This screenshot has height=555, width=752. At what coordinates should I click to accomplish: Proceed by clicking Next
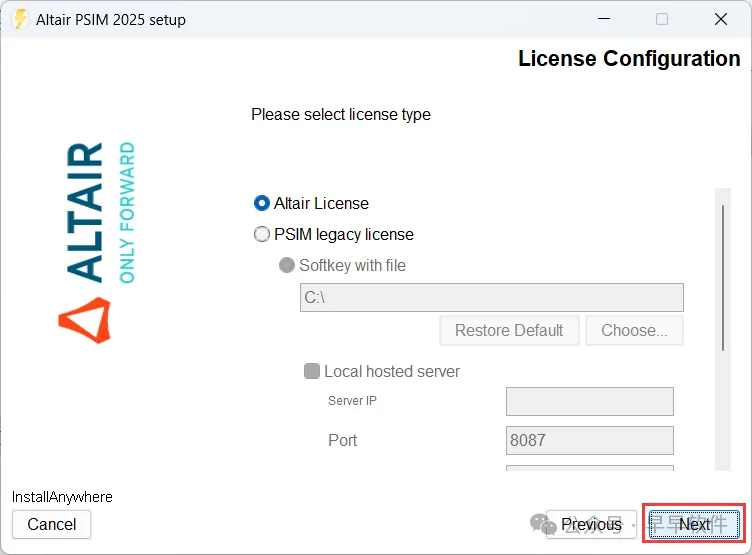pos(694,524)
